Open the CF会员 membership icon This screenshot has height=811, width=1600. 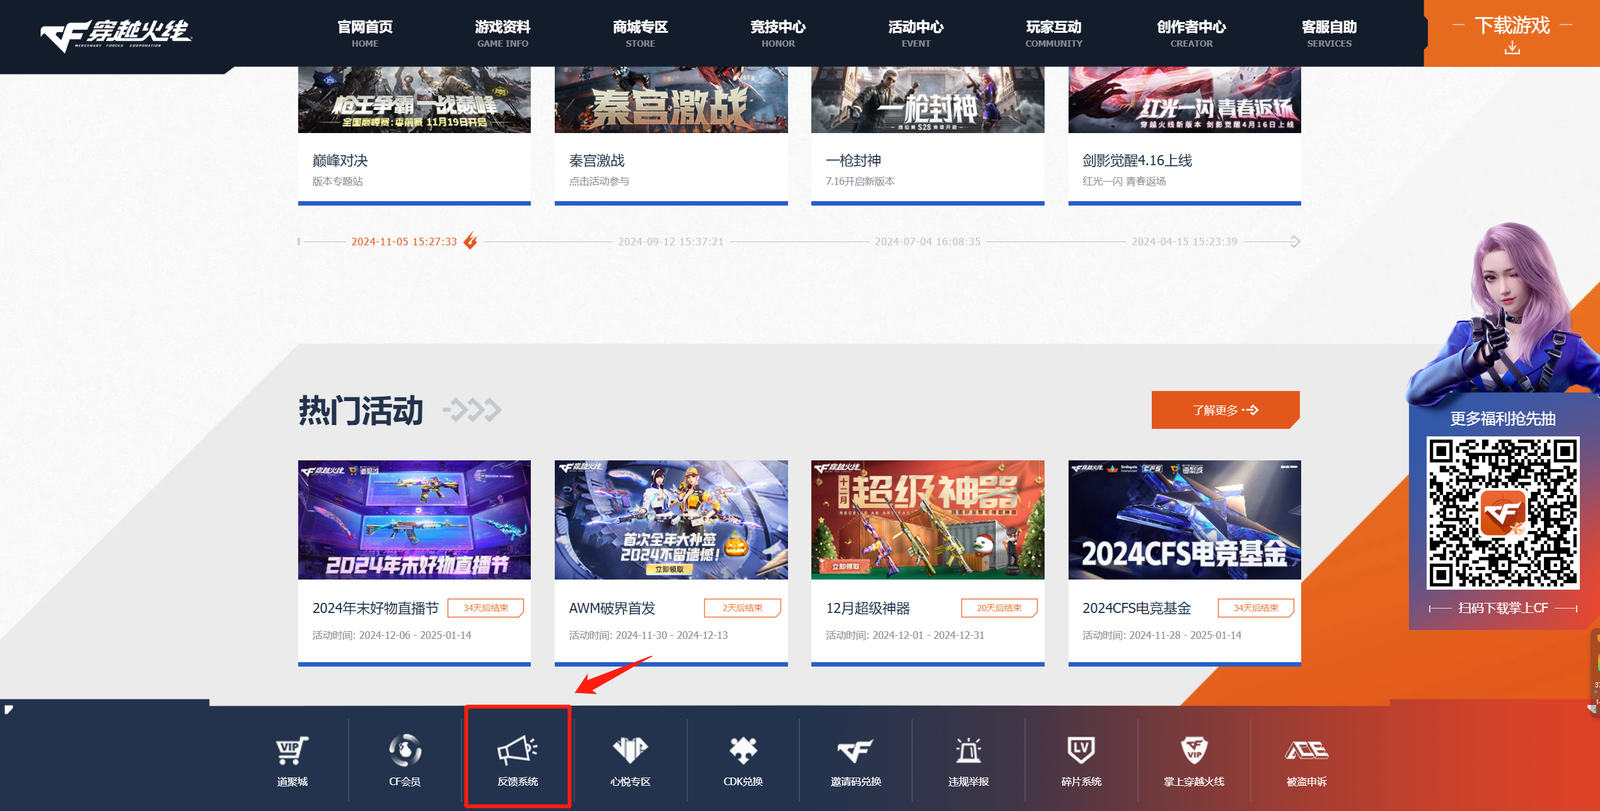tap(405, 750)
